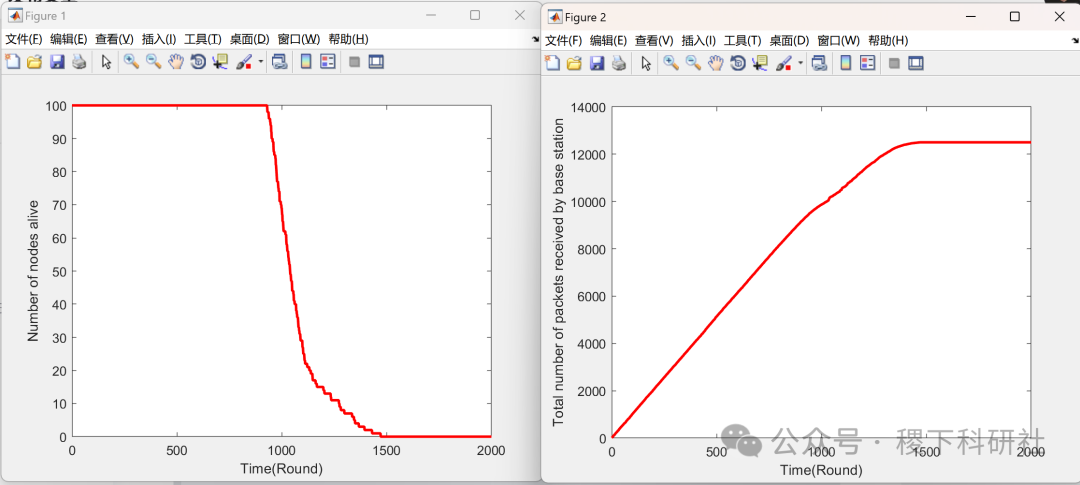Select the Zoom In tool in Figure 1
The width and height of the screenshot is (1080, 485).
coord(131,62)
